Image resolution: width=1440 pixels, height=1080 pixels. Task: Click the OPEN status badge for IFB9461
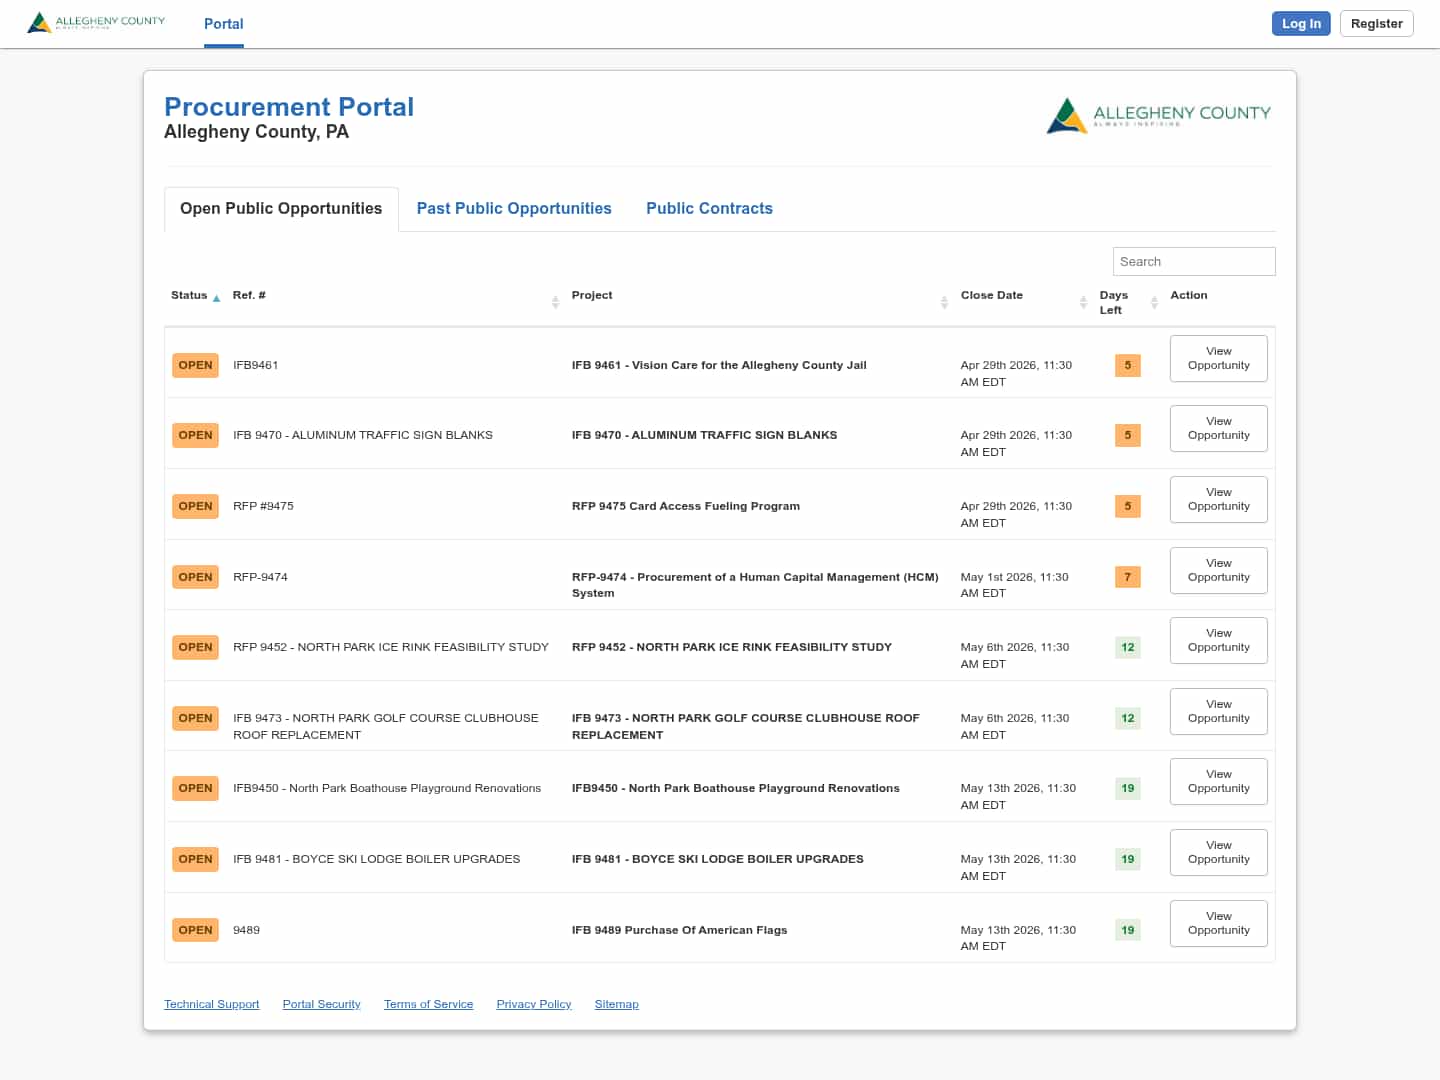[195, 365]
